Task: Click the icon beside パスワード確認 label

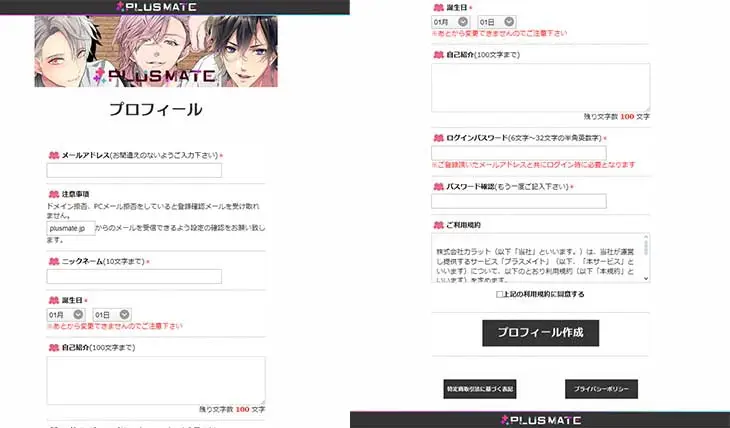Action: [x=439, y=187]
